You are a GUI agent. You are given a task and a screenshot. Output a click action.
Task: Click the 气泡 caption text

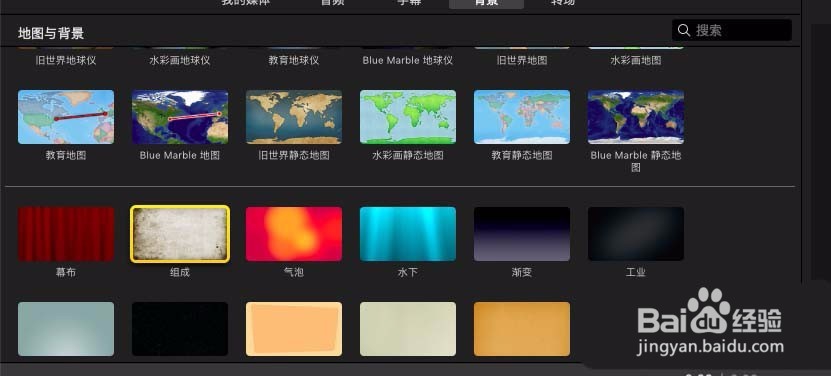[294, 273]
